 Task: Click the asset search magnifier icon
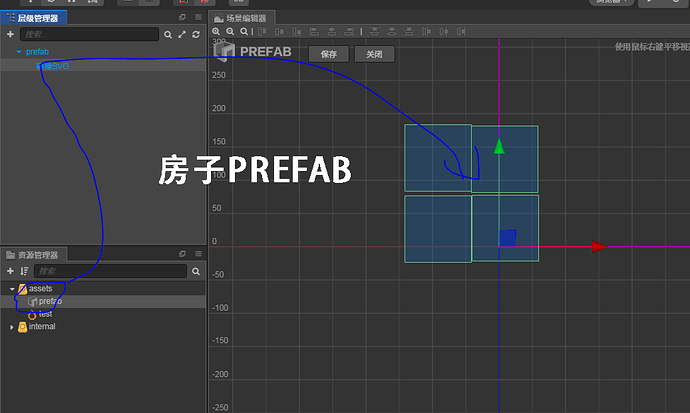196,271
